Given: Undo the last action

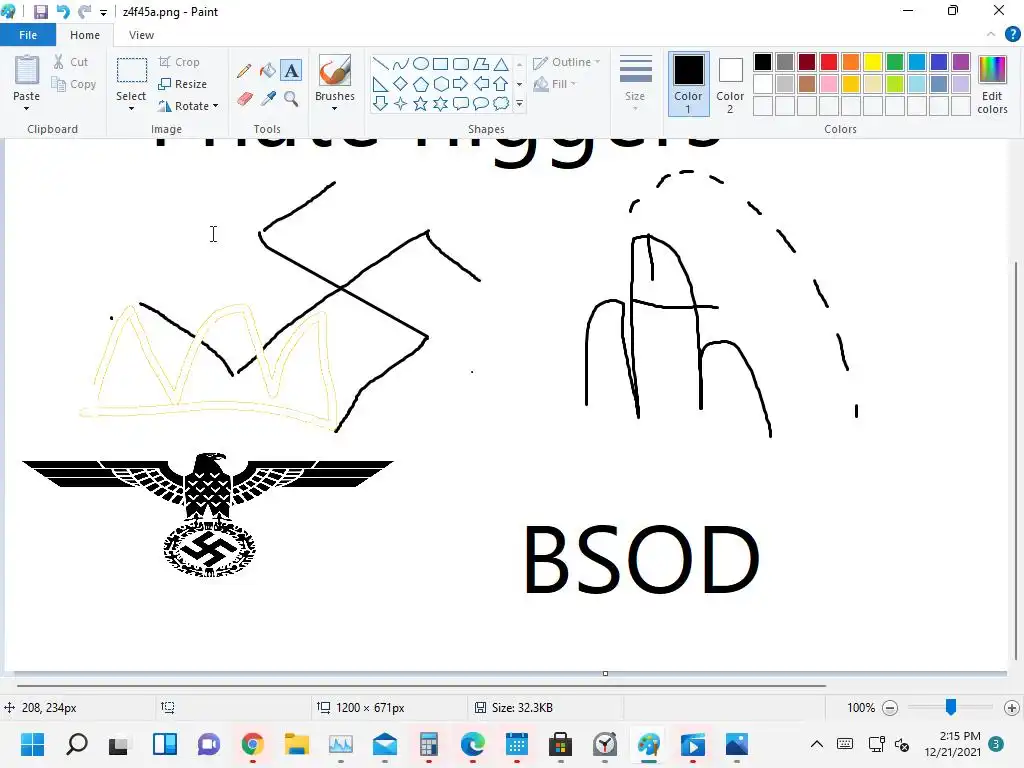Looking at the screenshot, I should pos(63,12).
